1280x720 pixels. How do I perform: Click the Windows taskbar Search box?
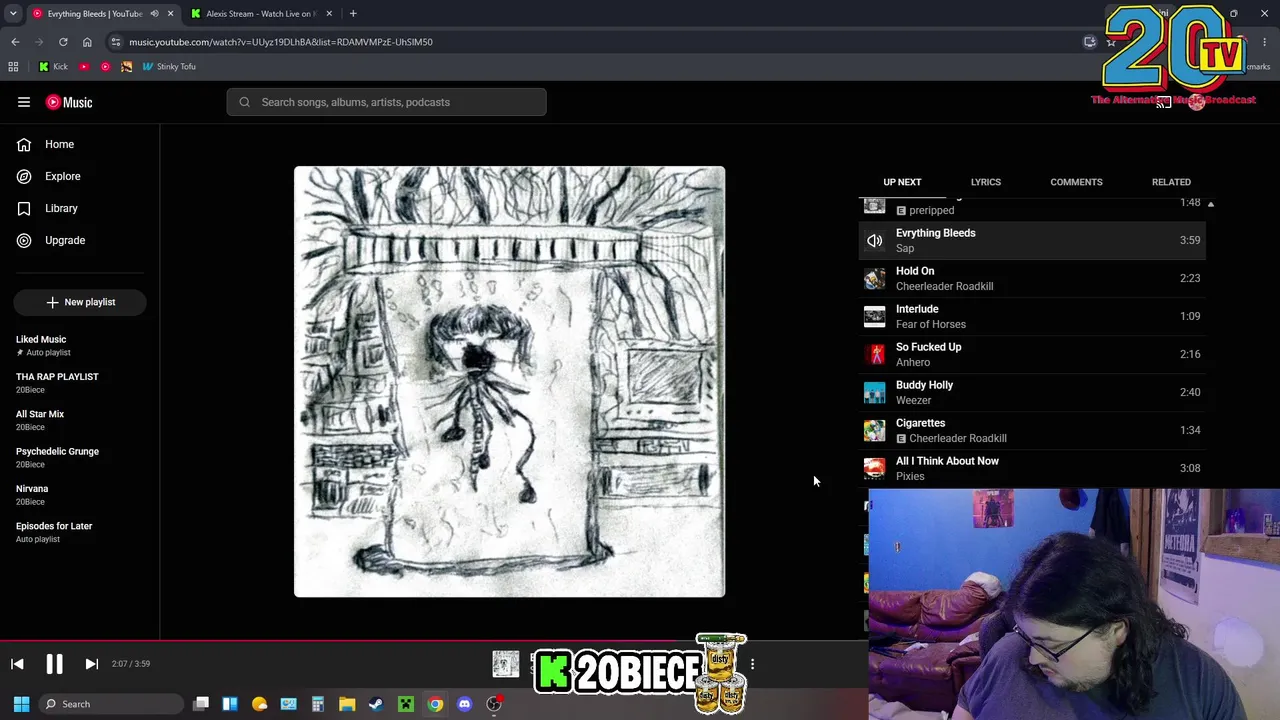[x=111, y=704]
